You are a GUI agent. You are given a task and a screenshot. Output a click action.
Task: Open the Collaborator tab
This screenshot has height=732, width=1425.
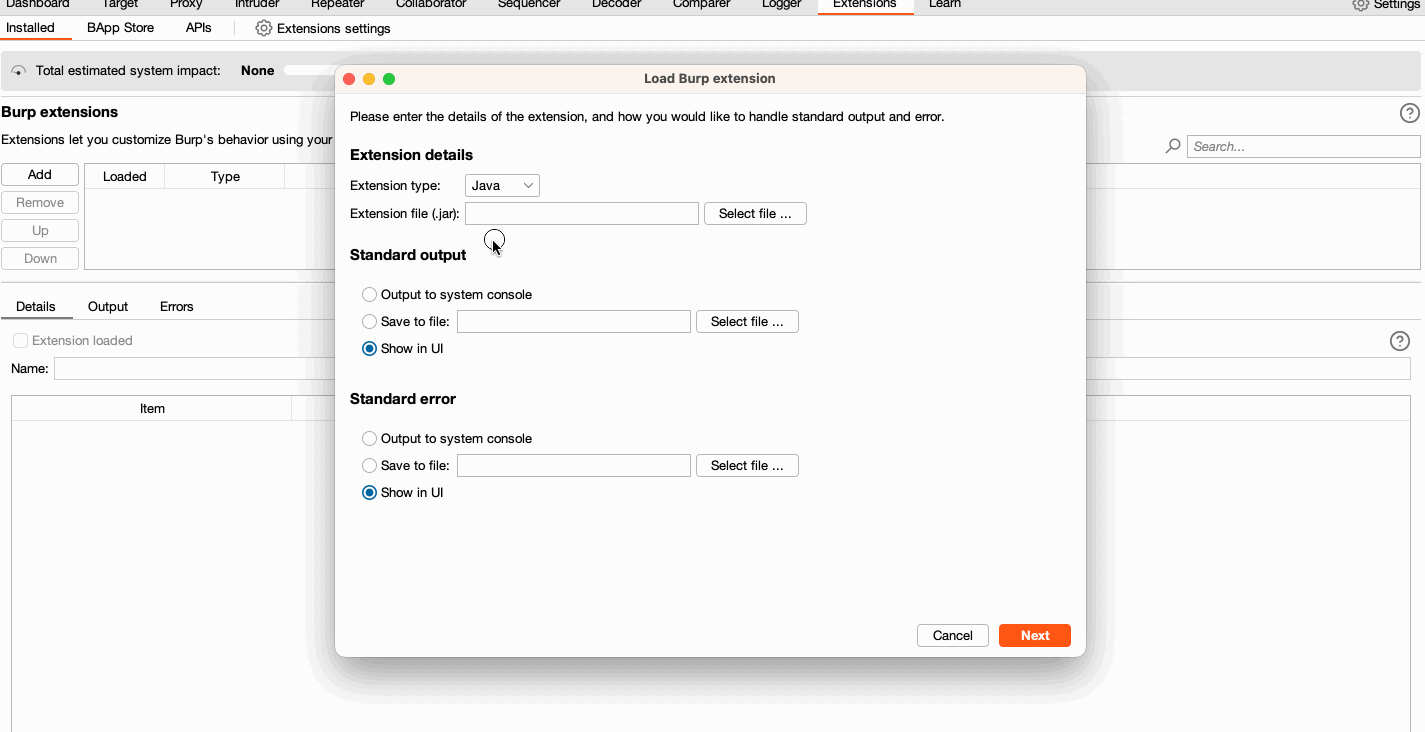click(x=431, y=5)
